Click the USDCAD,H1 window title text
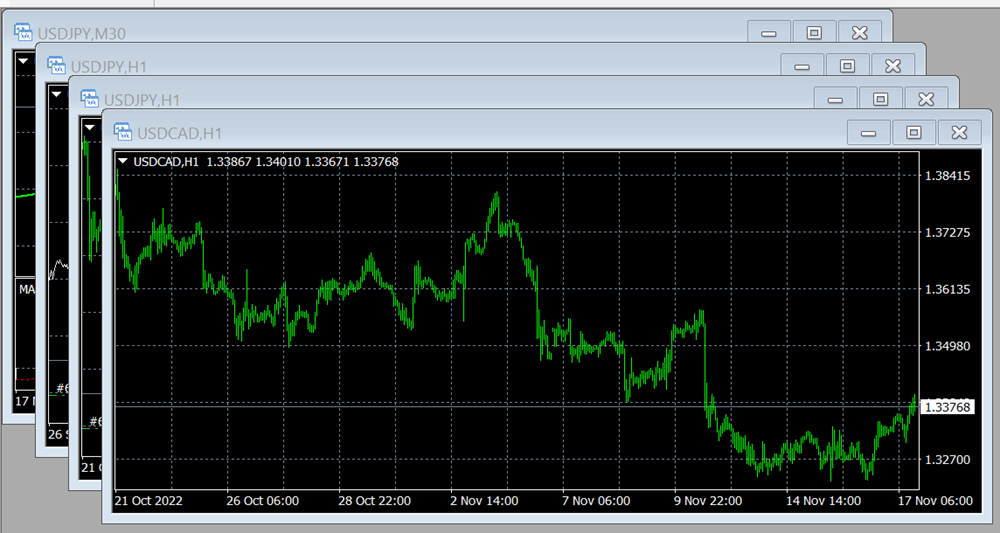Viewport: 1000px width, 533px height. click(179, 133)
